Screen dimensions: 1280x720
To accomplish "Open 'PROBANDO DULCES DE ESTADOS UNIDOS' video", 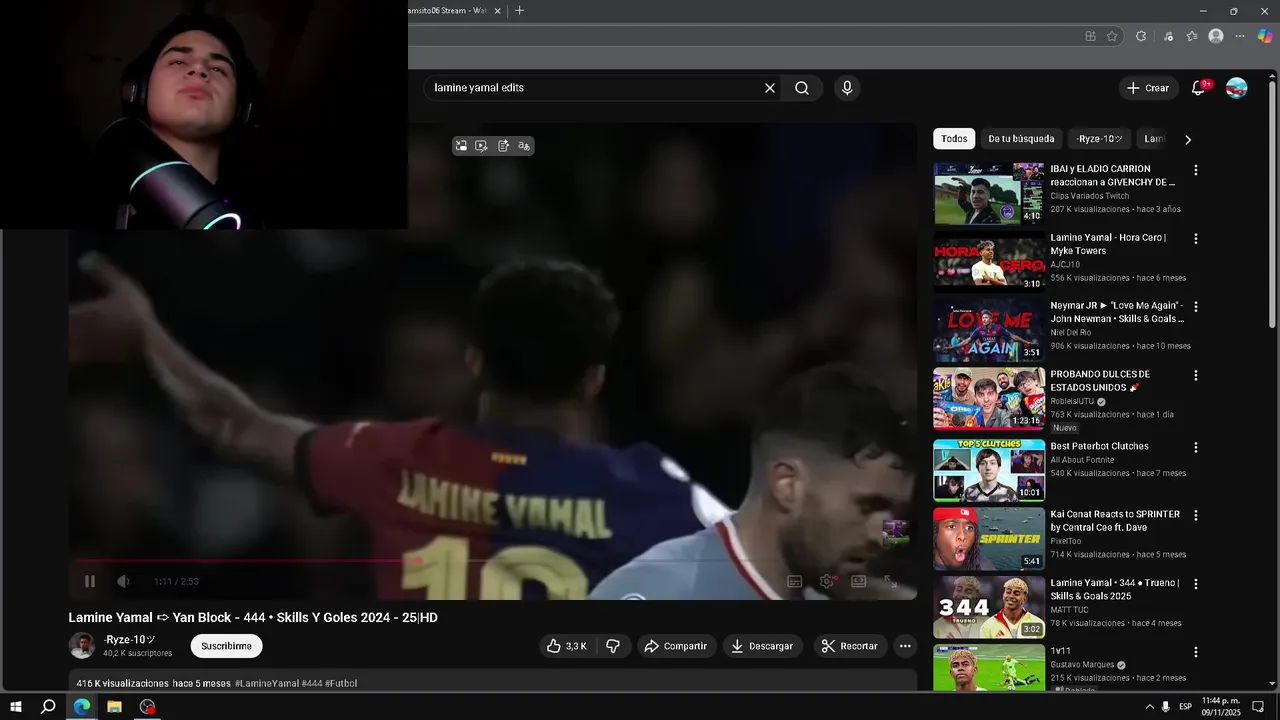I will (x=1100, y=380).
